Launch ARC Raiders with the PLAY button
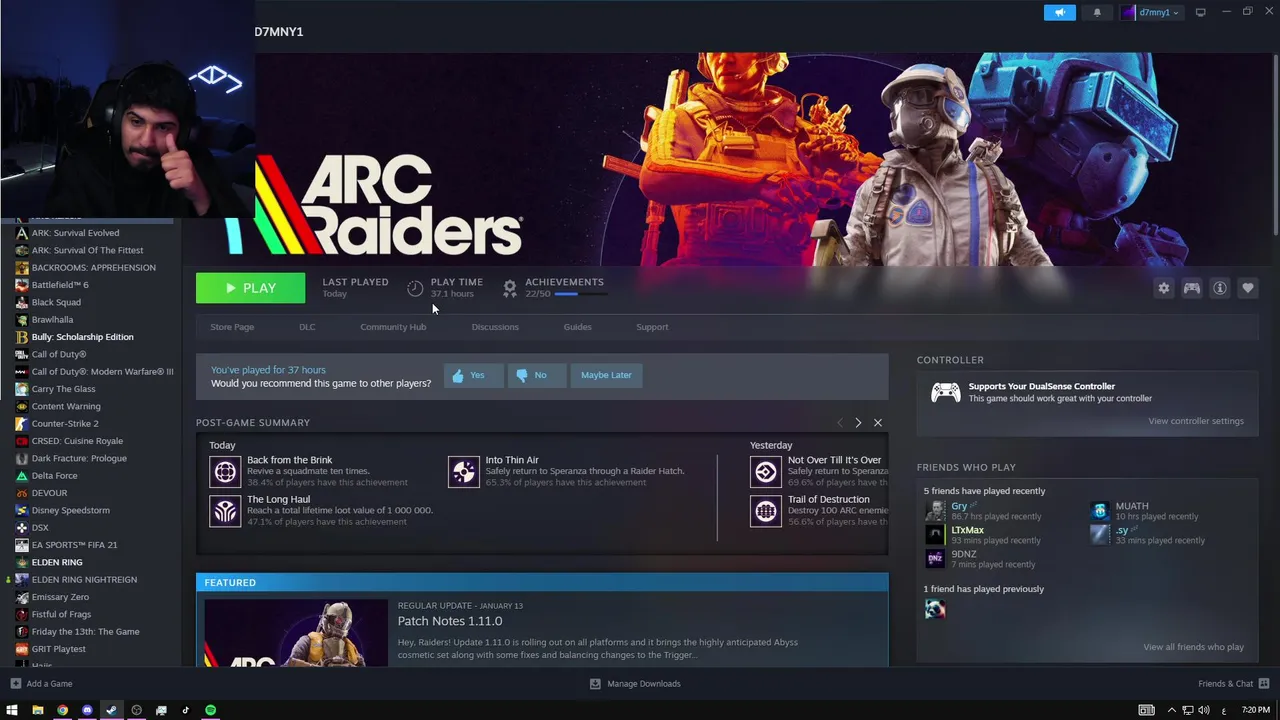 pyautogui.click(x=250, y=288)
